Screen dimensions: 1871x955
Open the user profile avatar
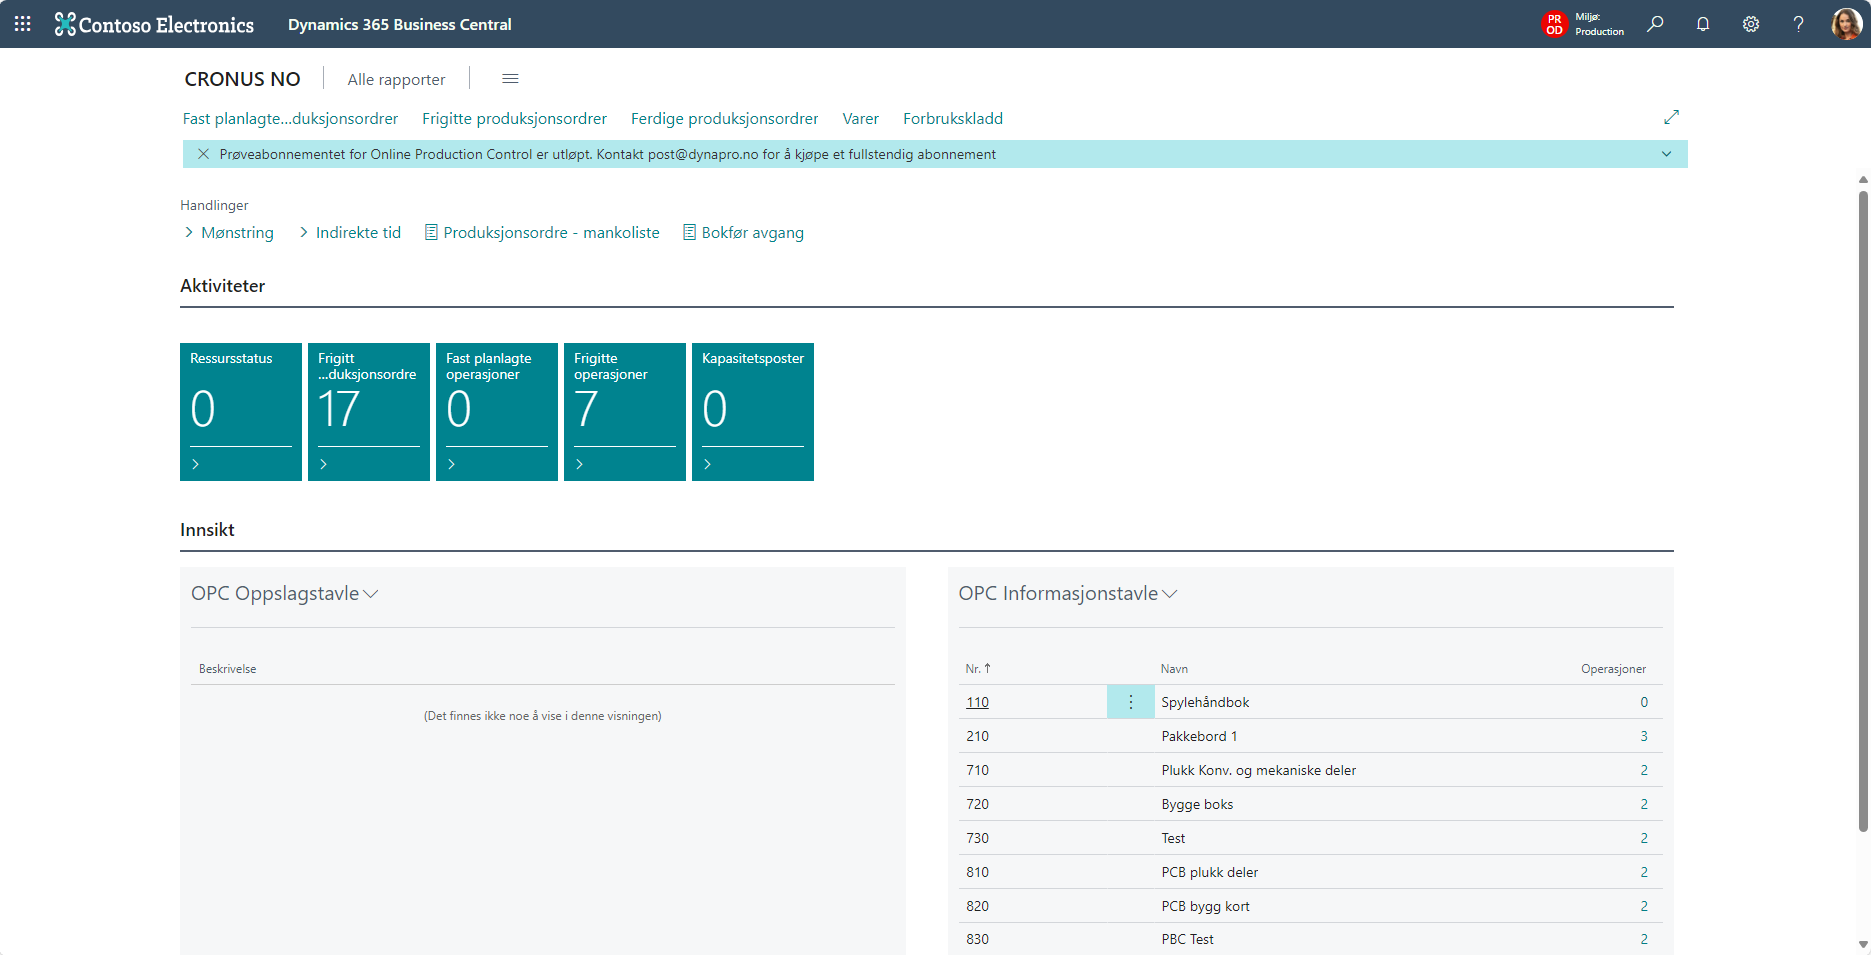[1845, 24]
